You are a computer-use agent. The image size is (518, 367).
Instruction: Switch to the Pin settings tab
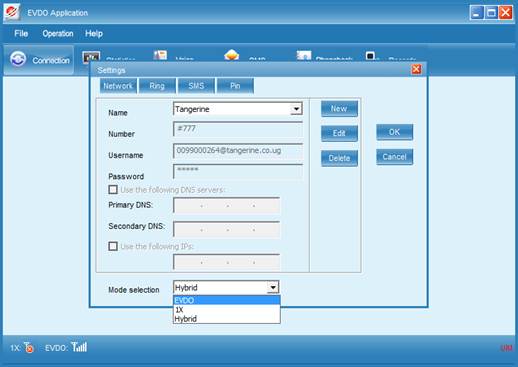pyautogui.click(x=235, y=86)
